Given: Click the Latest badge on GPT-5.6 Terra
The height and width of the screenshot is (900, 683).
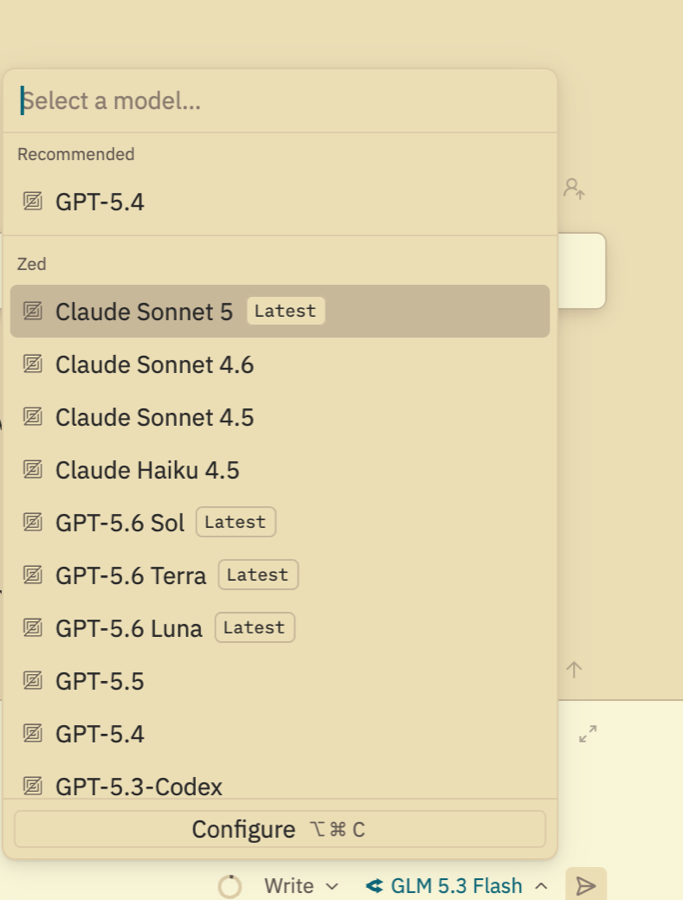Looking at the screenshot, I should [258, 575].
